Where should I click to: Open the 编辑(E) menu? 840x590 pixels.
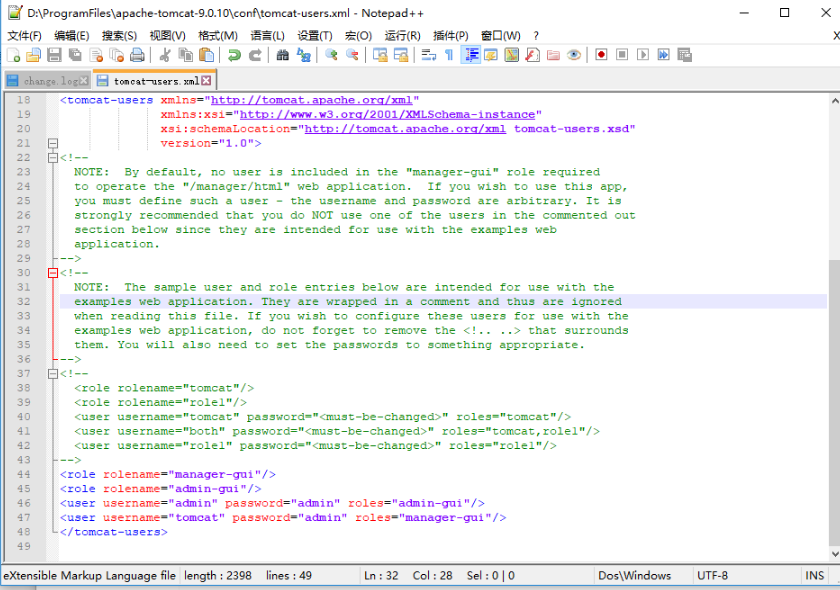pyautogui.click(x=71, y=35)
